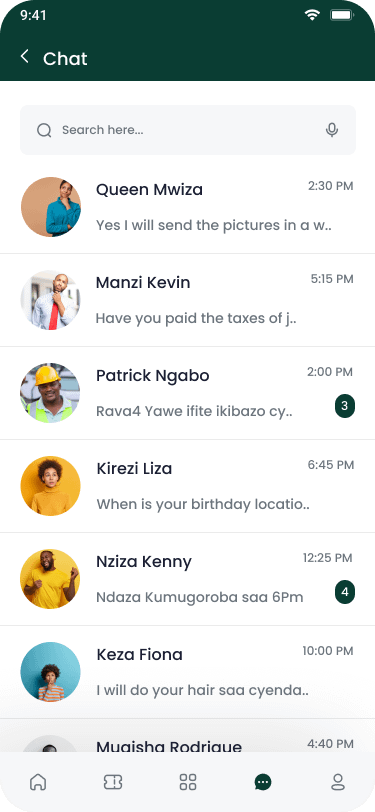The image size is (375, 812).
Task: Open the Home tab in bottom navigation
Action: pos(38,781)
